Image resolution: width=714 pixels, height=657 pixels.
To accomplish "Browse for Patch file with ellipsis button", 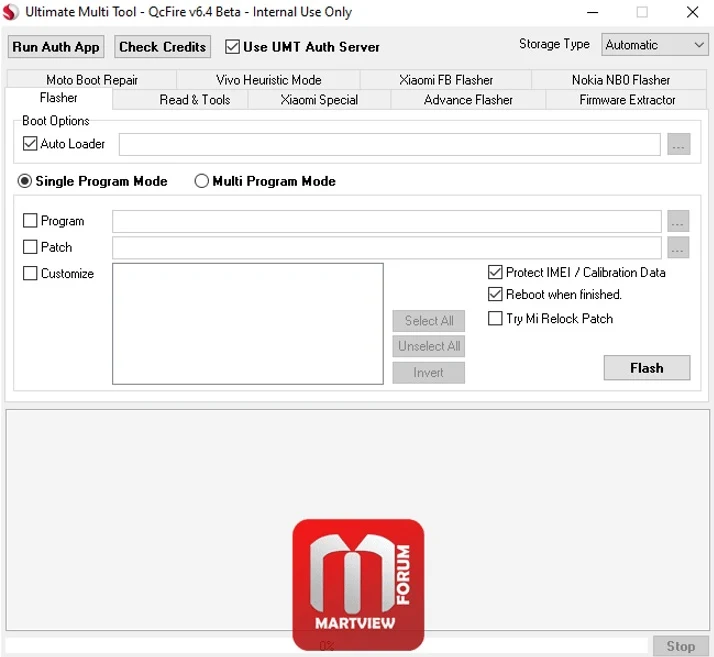I will pyautogui.click(x=678, y=248).
